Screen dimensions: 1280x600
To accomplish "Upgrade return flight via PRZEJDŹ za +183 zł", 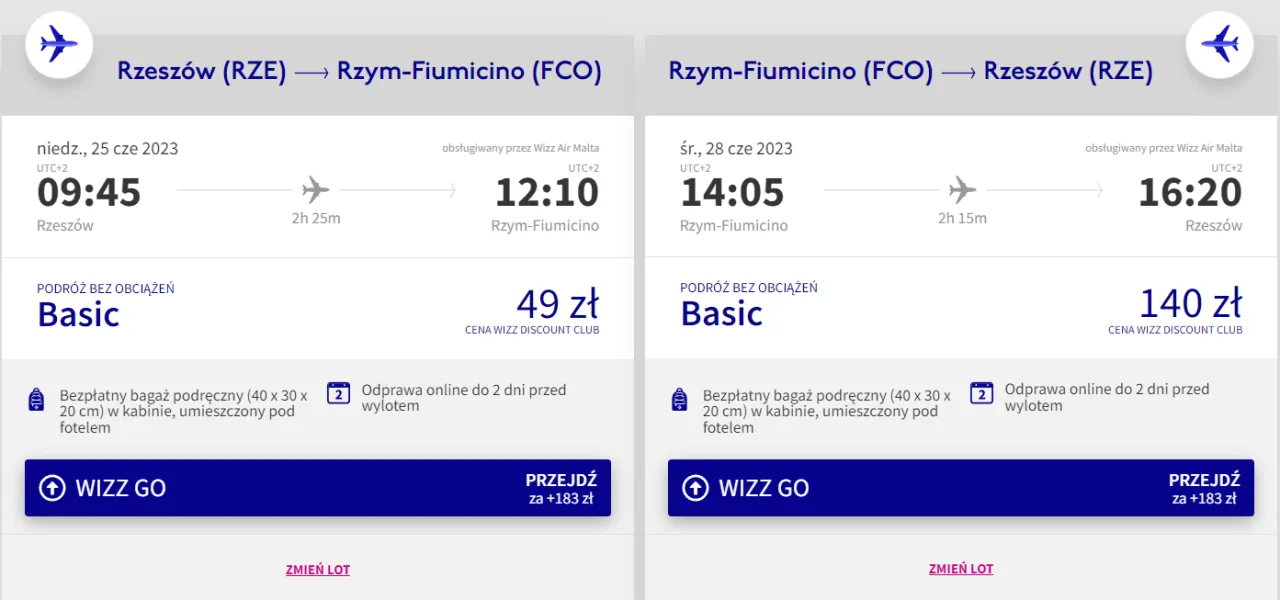I will click(1204, 488).
